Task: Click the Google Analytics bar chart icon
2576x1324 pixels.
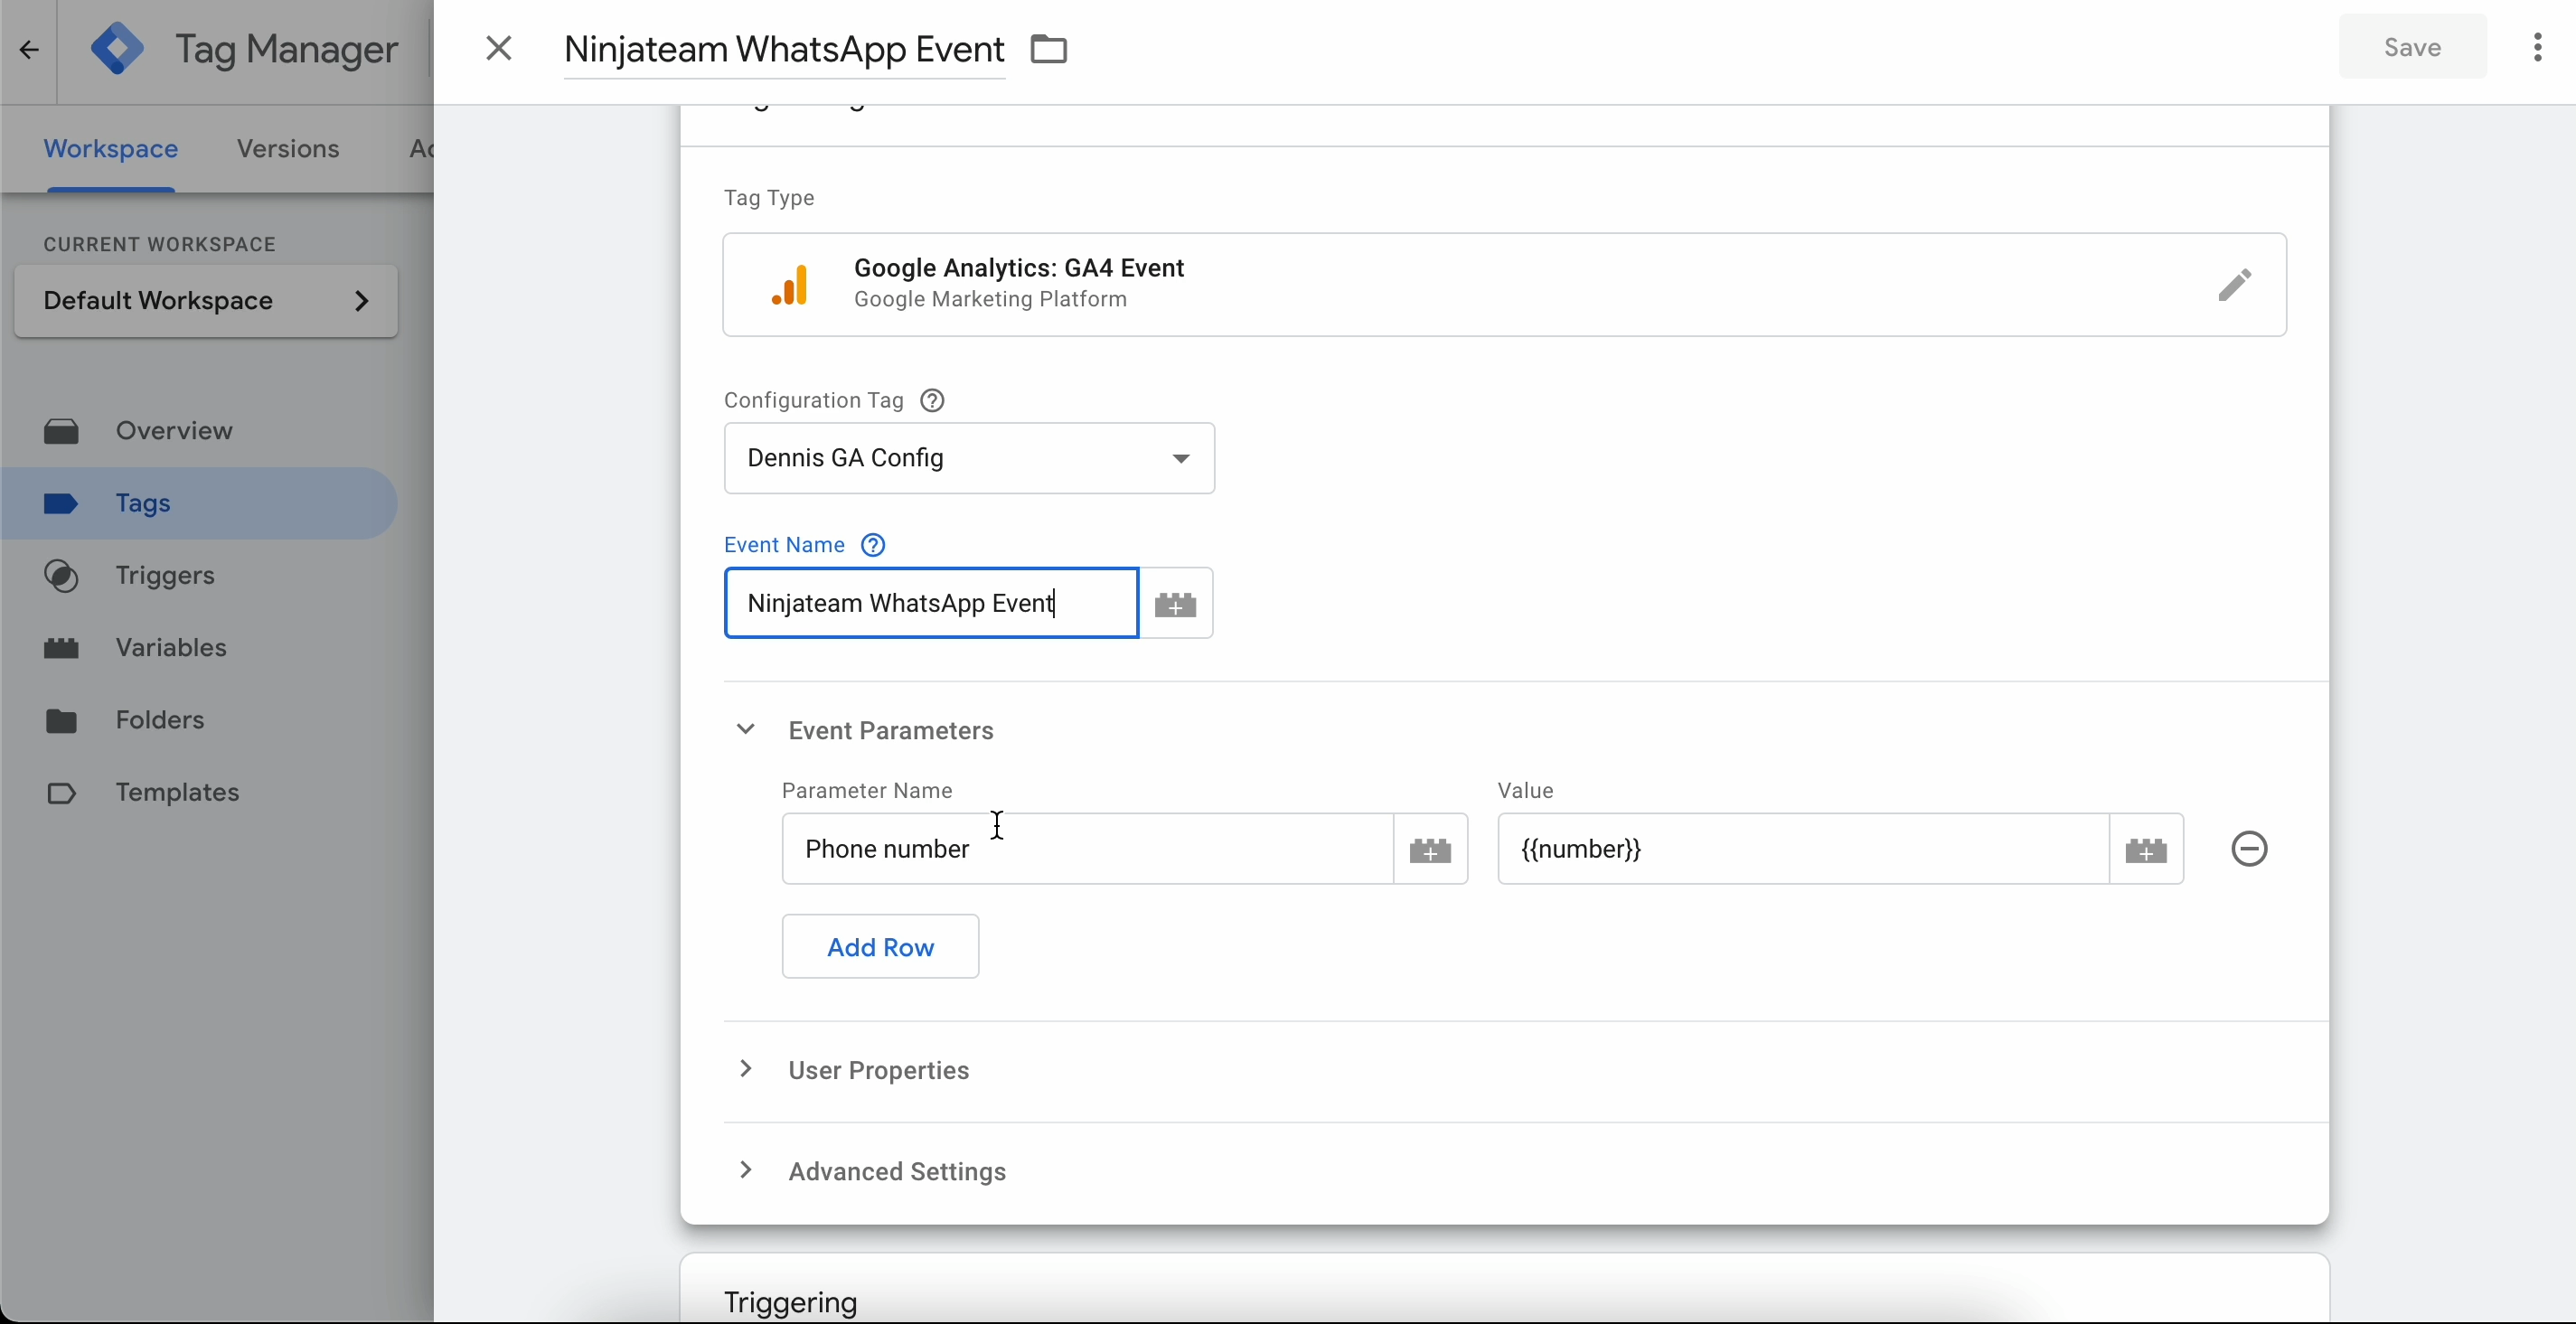Action: [x=789, y=285]
